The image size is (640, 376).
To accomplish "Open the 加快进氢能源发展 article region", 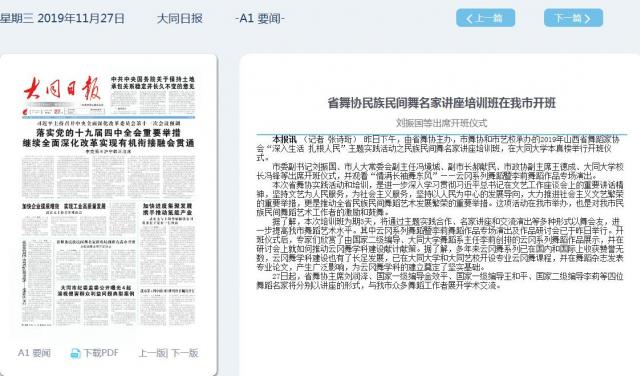I will [167, 209].
